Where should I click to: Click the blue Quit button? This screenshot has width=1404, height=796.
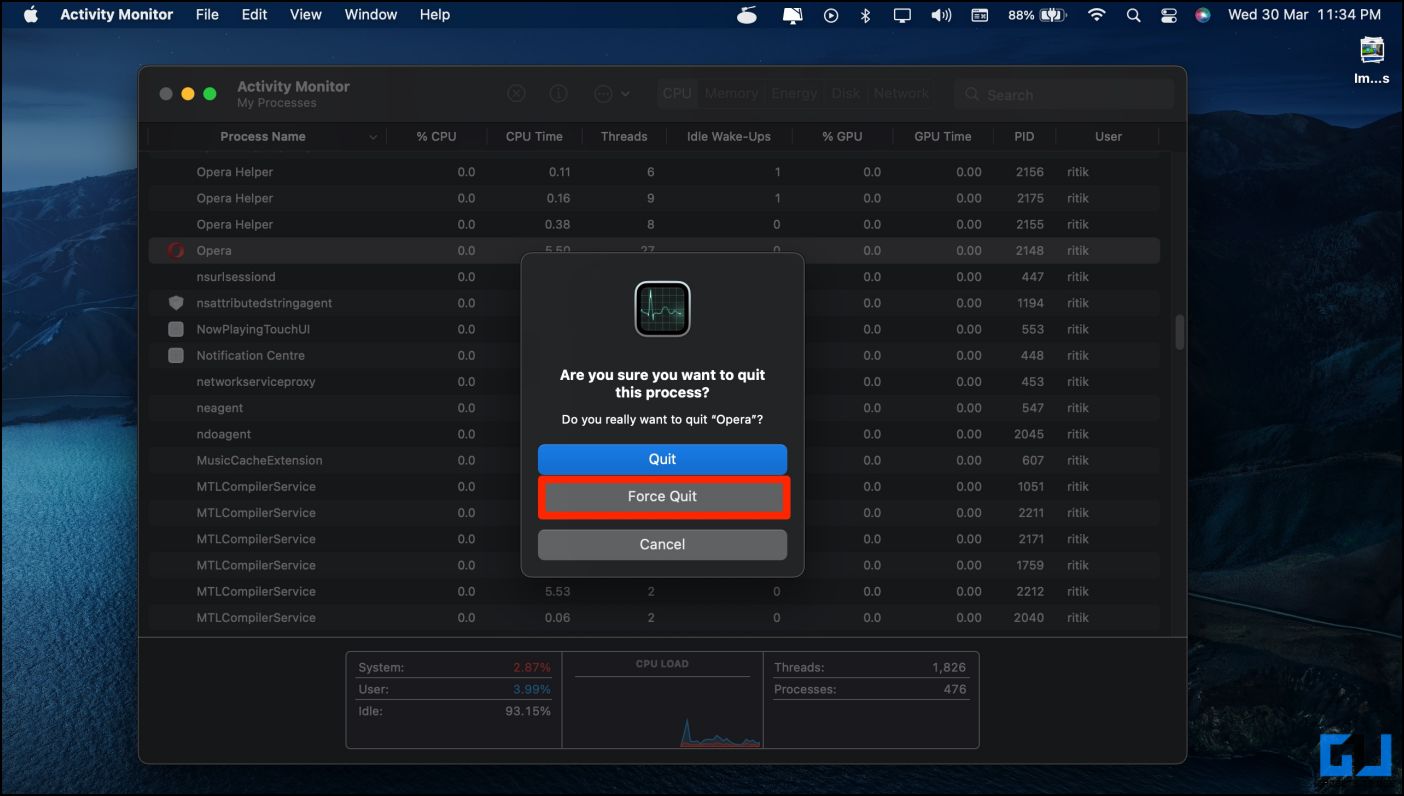pos(662,459)
